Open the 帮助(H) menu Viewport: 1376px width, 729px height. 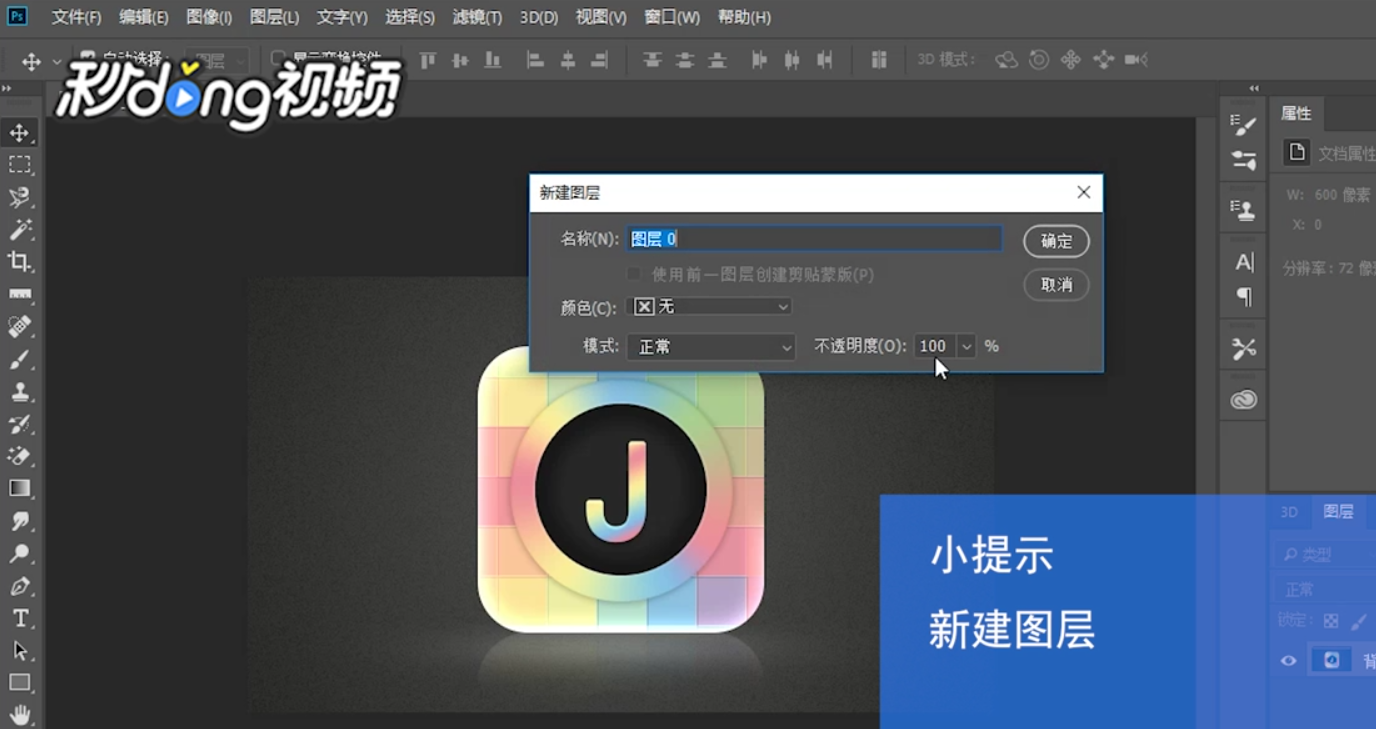744,17
